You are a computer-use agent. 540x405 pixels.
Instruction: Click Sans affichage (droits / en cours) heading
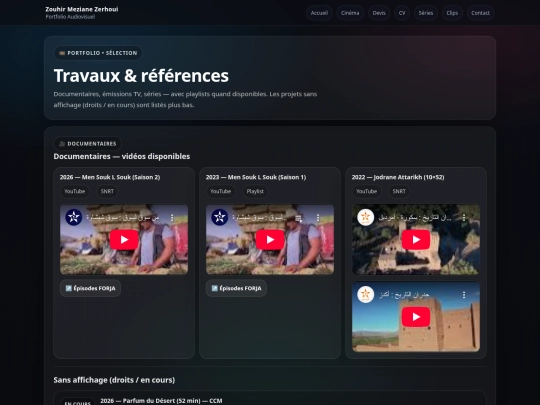tap(114, 380)
